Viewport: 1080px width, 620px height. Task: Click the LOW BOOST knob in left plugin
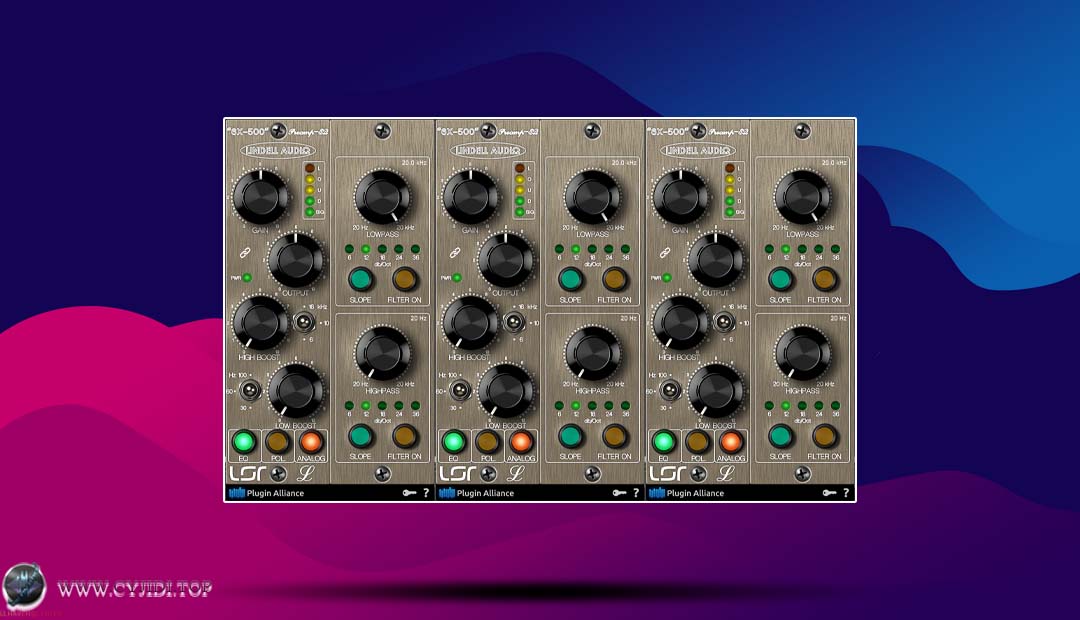pyautogui.click(x=295, y=391)
